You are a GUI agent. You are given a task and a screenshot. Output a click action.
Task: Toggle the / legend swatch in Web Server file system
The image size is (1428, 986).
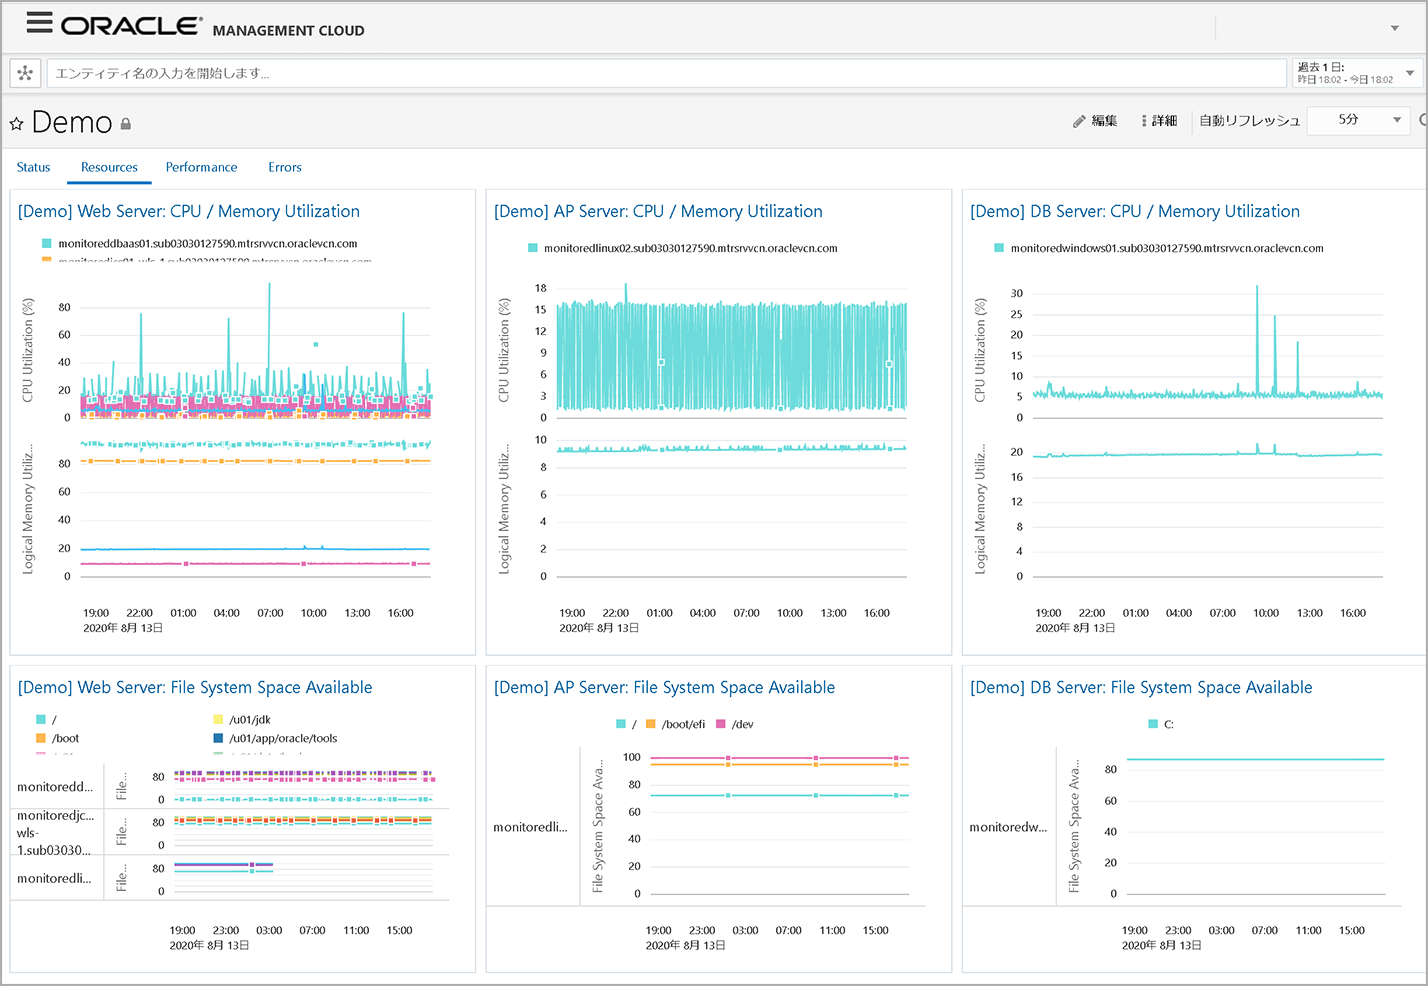coord(41,719)
